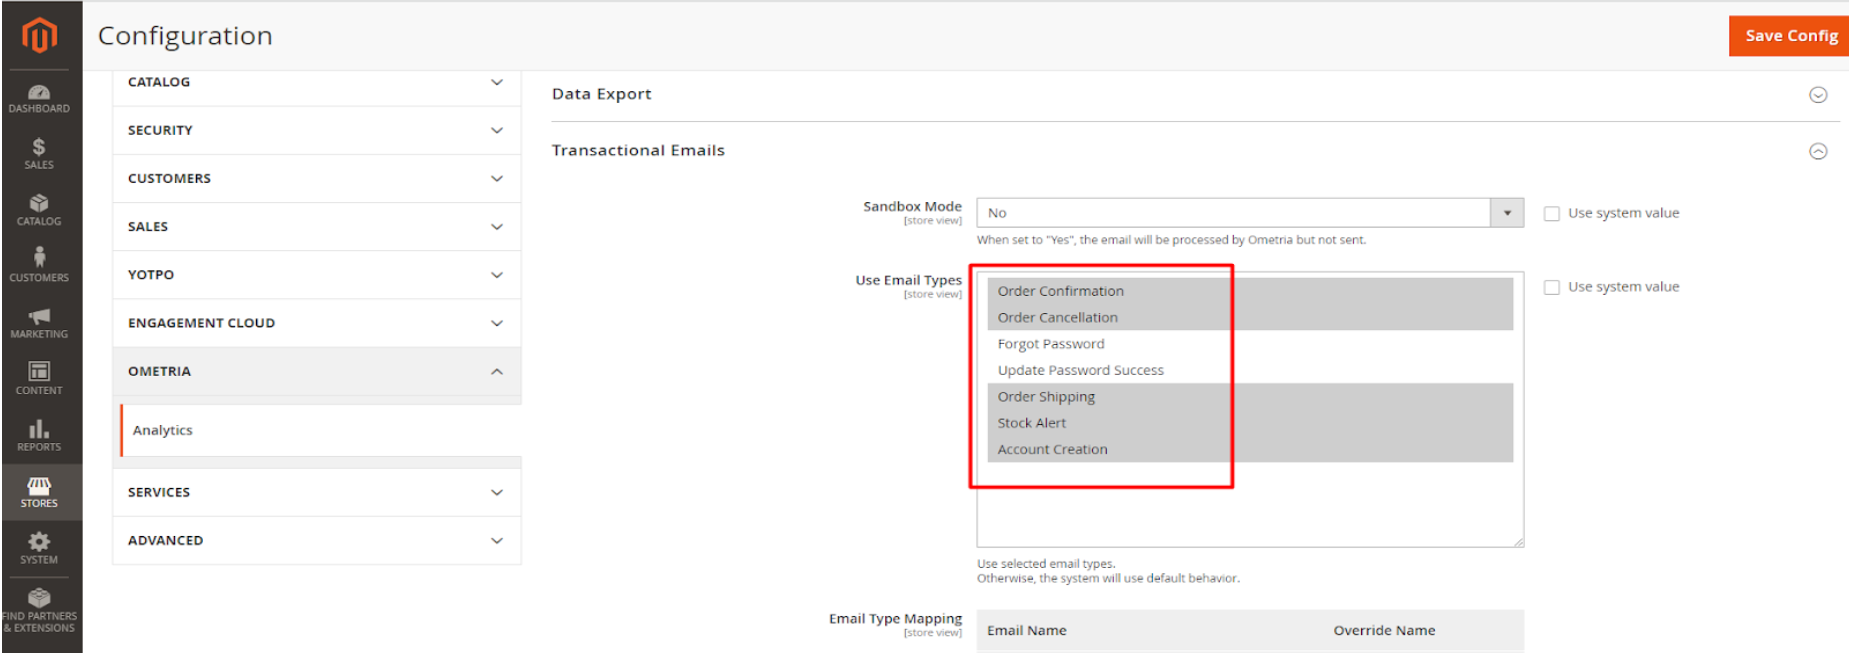The height and width of the screenshot is (658, 1852).
Task: Expand the Catalog configuration section
Action: pos(317,82)
